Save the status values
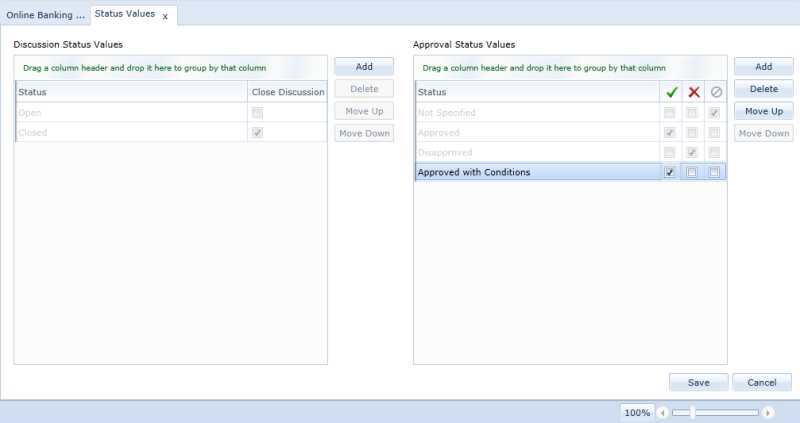Screen dimensions: 800x423 698,382
